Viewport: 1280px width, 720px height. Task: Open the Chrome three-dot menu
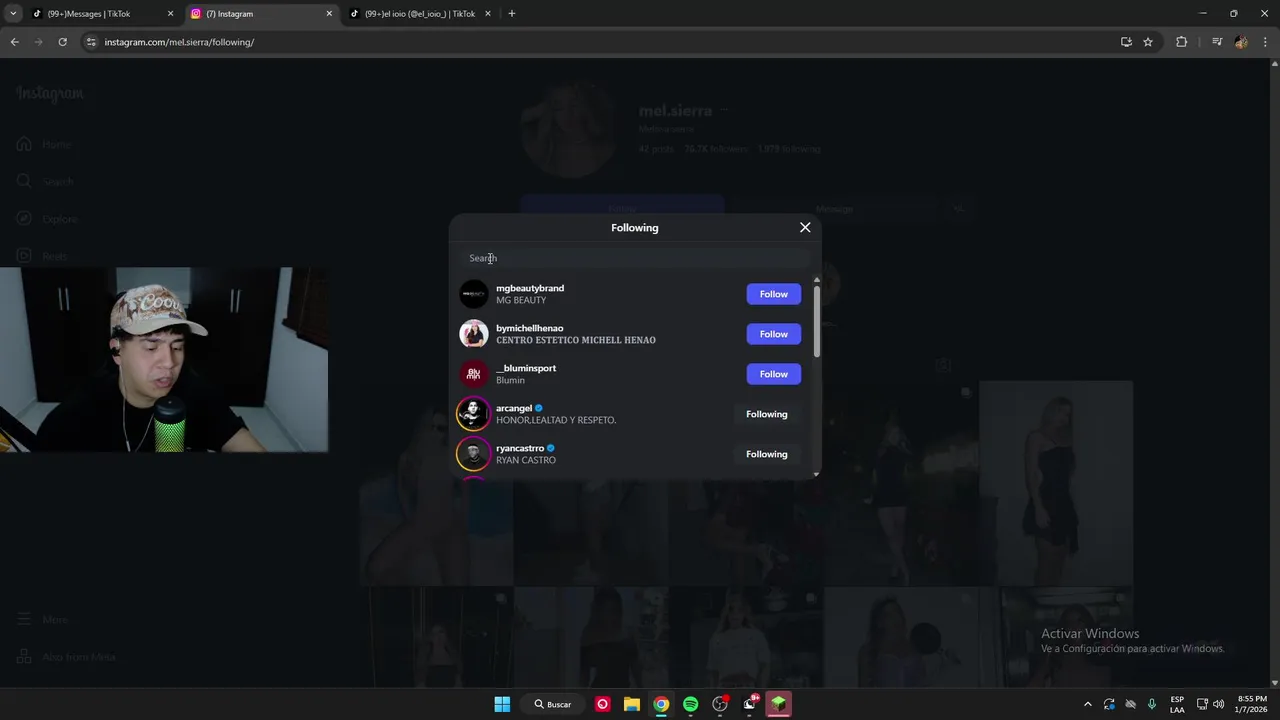tap(1265, 42)
